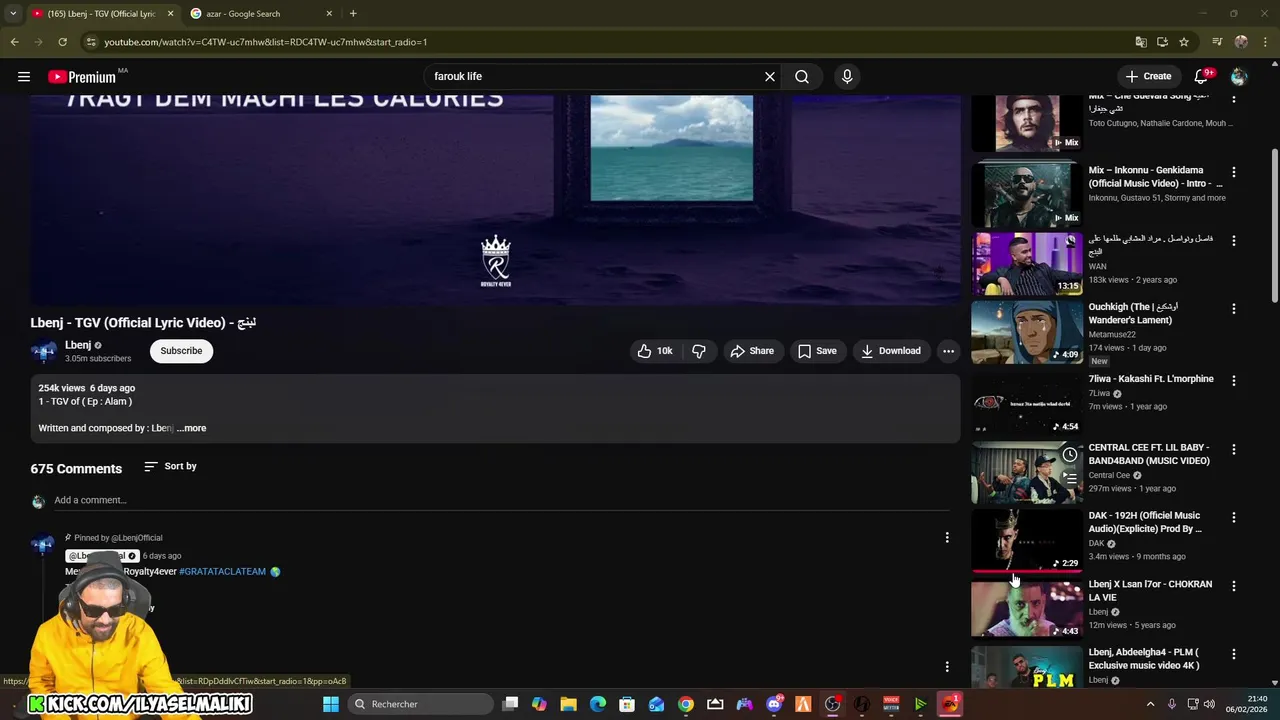1280x720 pixels.
Task: Open options for CHOKRAN LA VIE video
Action: point(1233,586)
